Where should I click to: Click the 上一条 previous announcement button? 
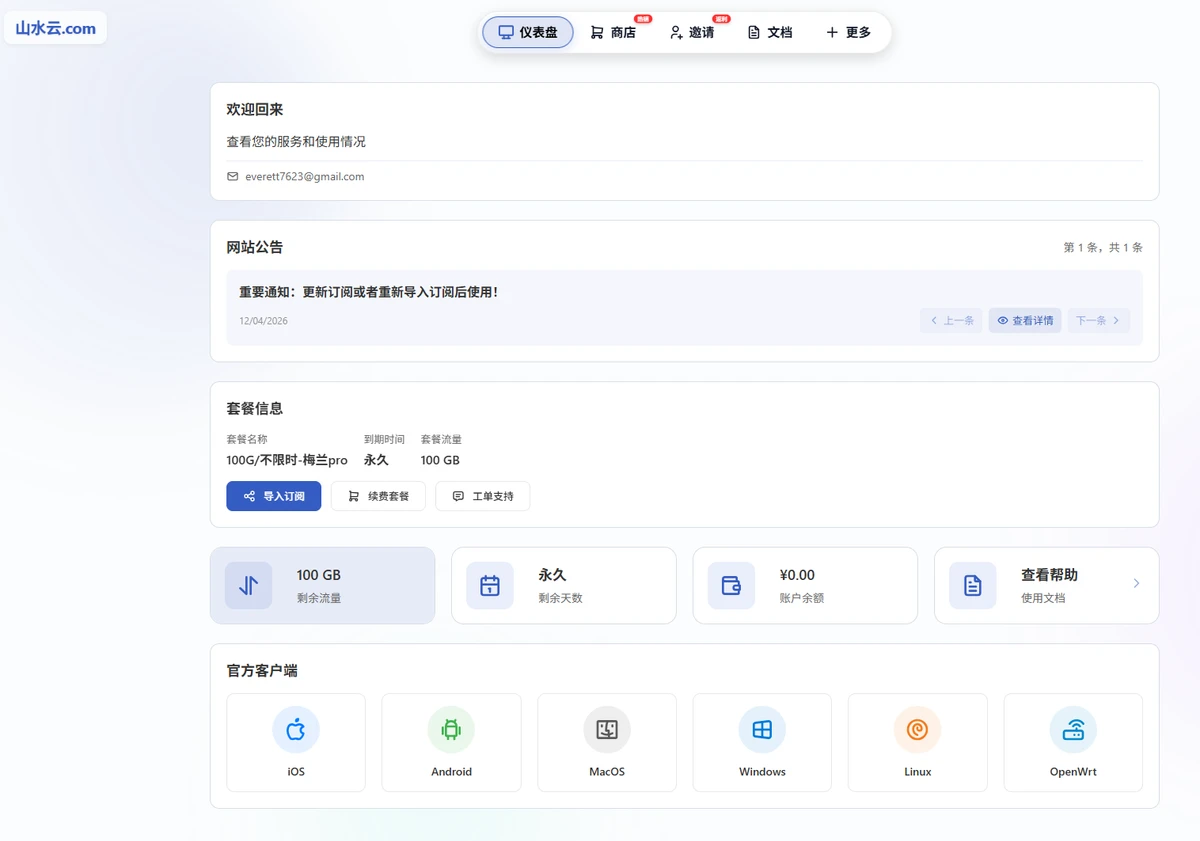click(951, 320)
